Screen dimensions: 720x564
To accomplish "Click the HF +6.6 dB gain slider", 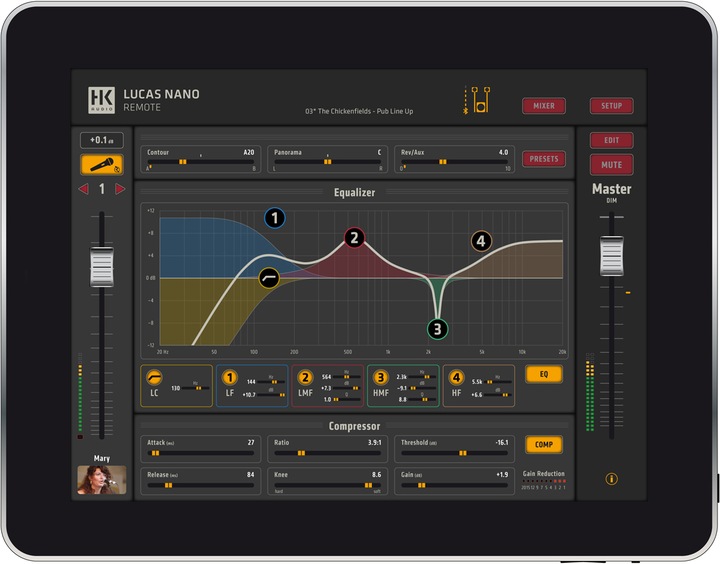I will pos(498,395).
